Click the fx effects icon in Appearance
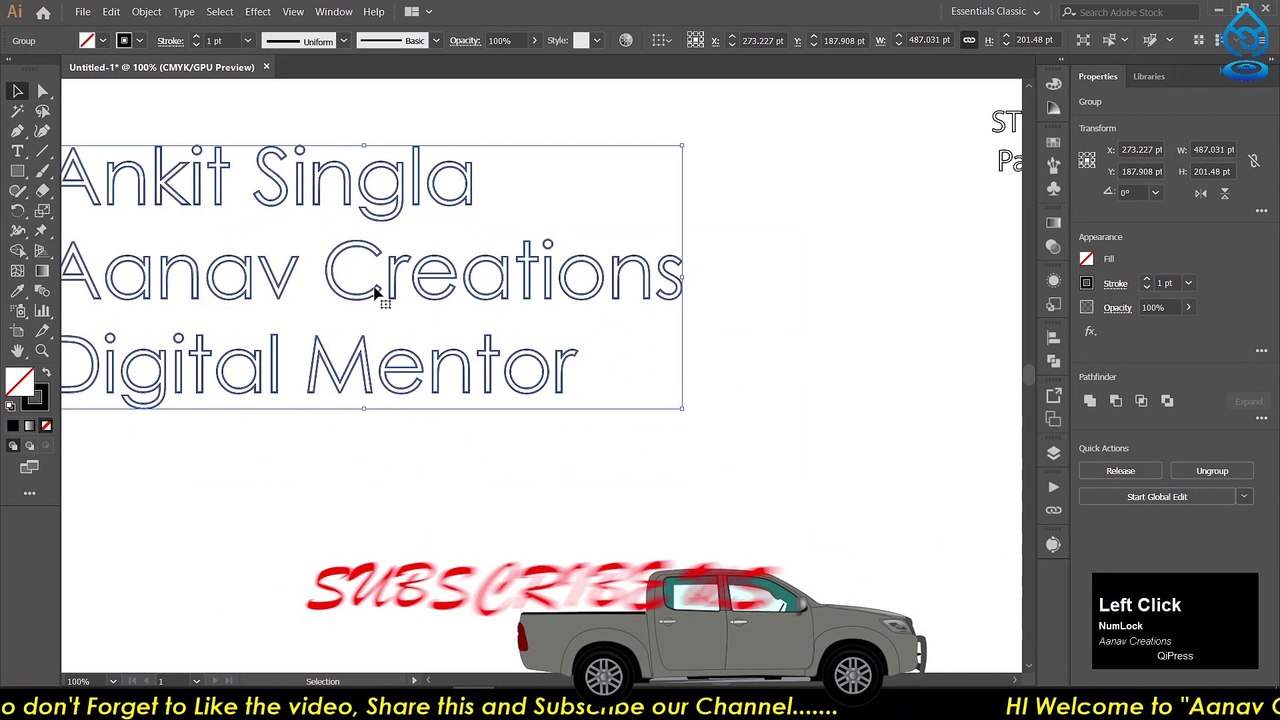This screenshot has width=1280, height=720. click(1090, 331)
